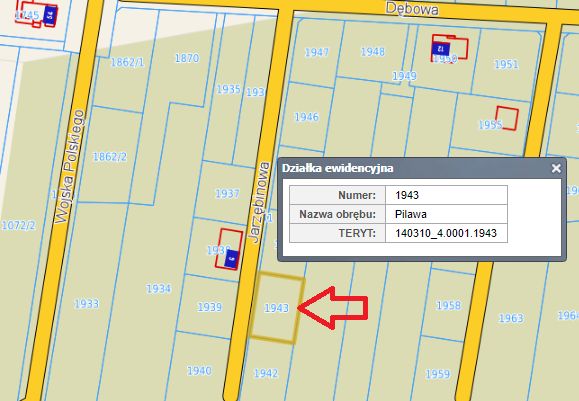Click parcel label 1963
Viewport: 579px width, 401px height.
(511, 318)
